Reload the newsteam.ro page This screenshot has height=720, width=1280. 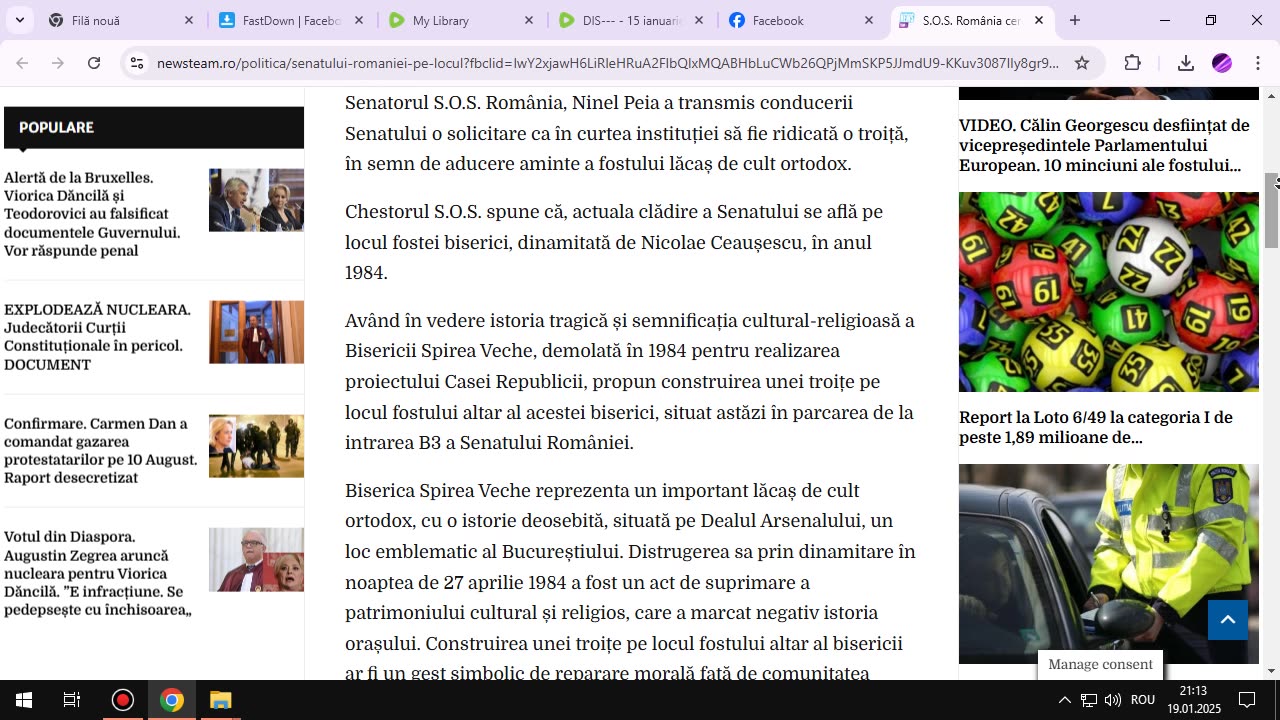(x=94, y=63)
